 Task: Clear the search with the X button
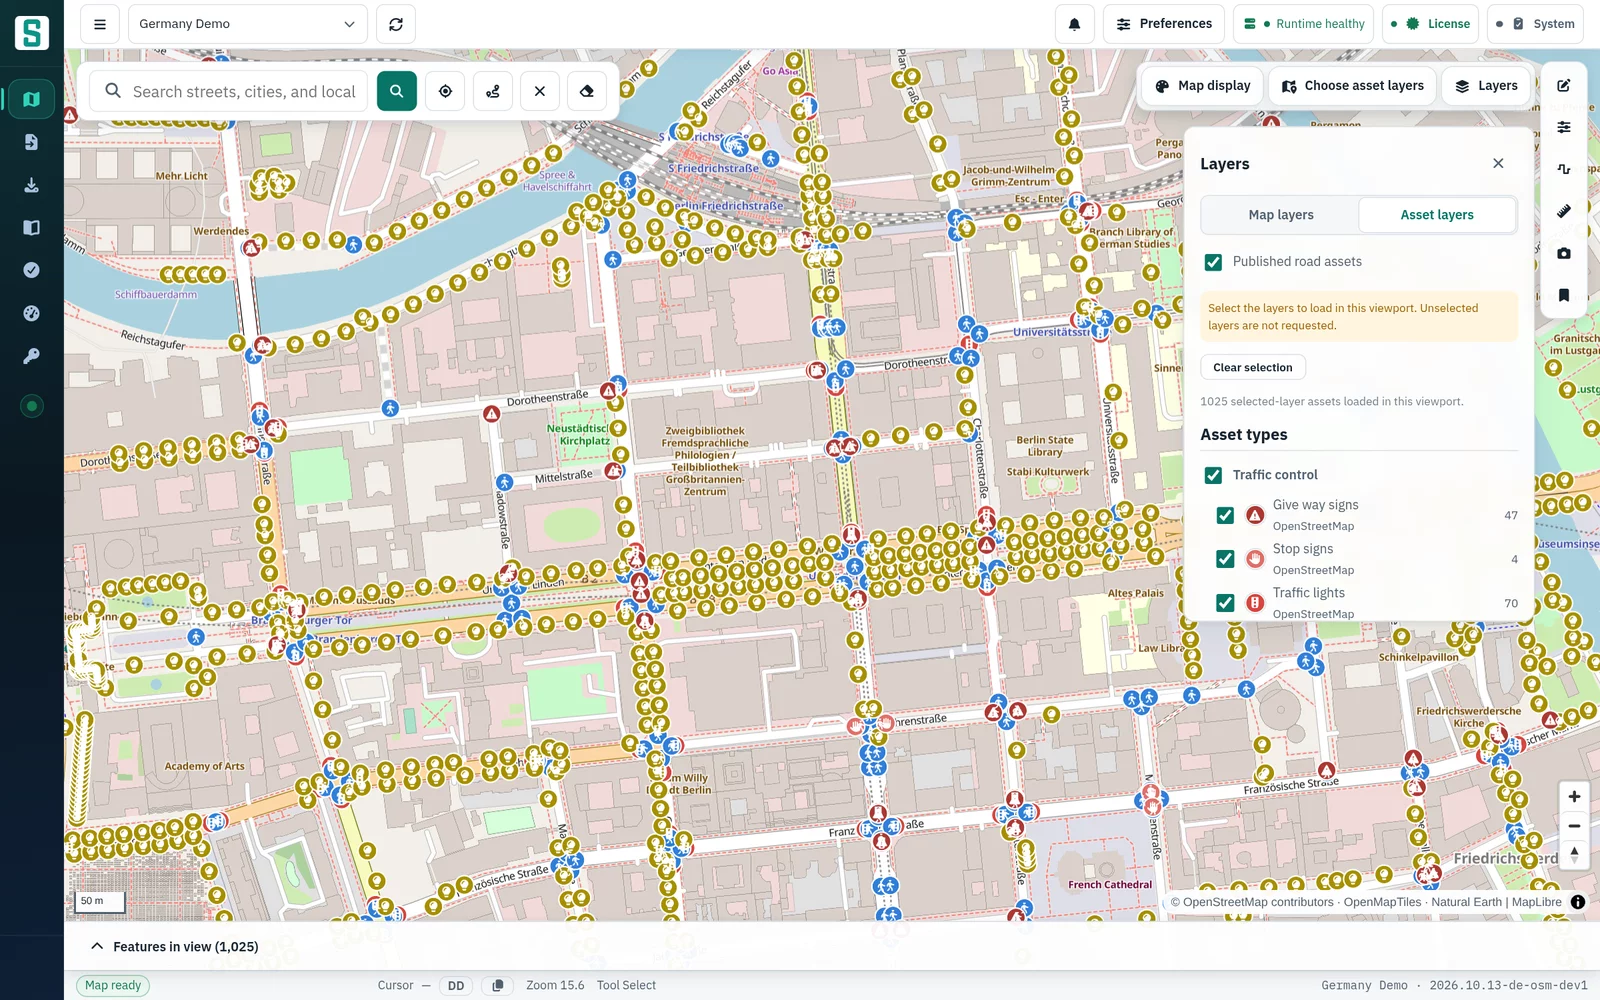pos(540,91)
